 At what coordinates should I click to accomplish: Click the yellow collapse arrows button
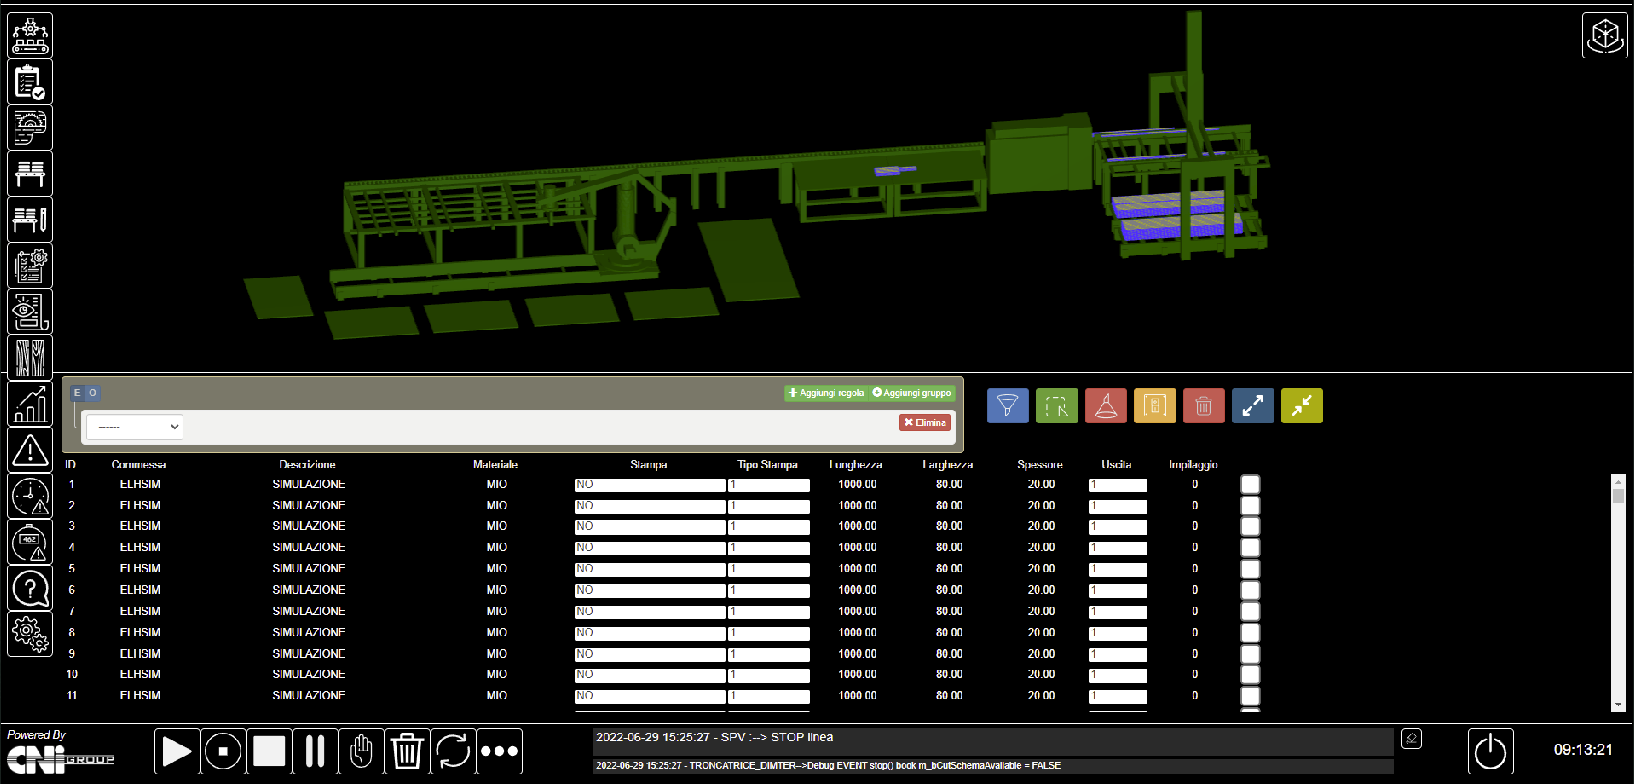[x=1302, y=406]
